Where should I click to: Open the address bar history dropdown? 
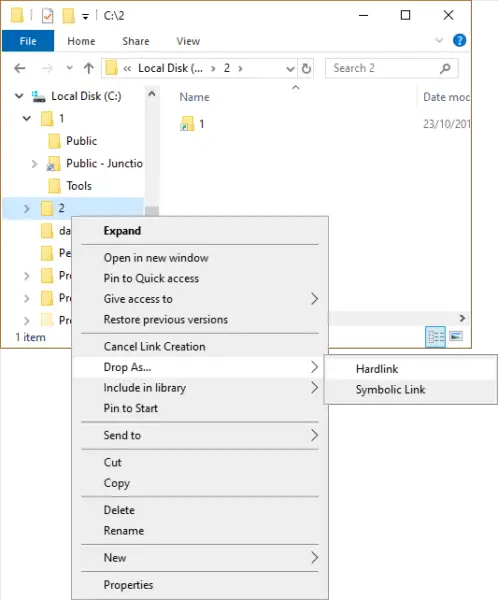290,69
